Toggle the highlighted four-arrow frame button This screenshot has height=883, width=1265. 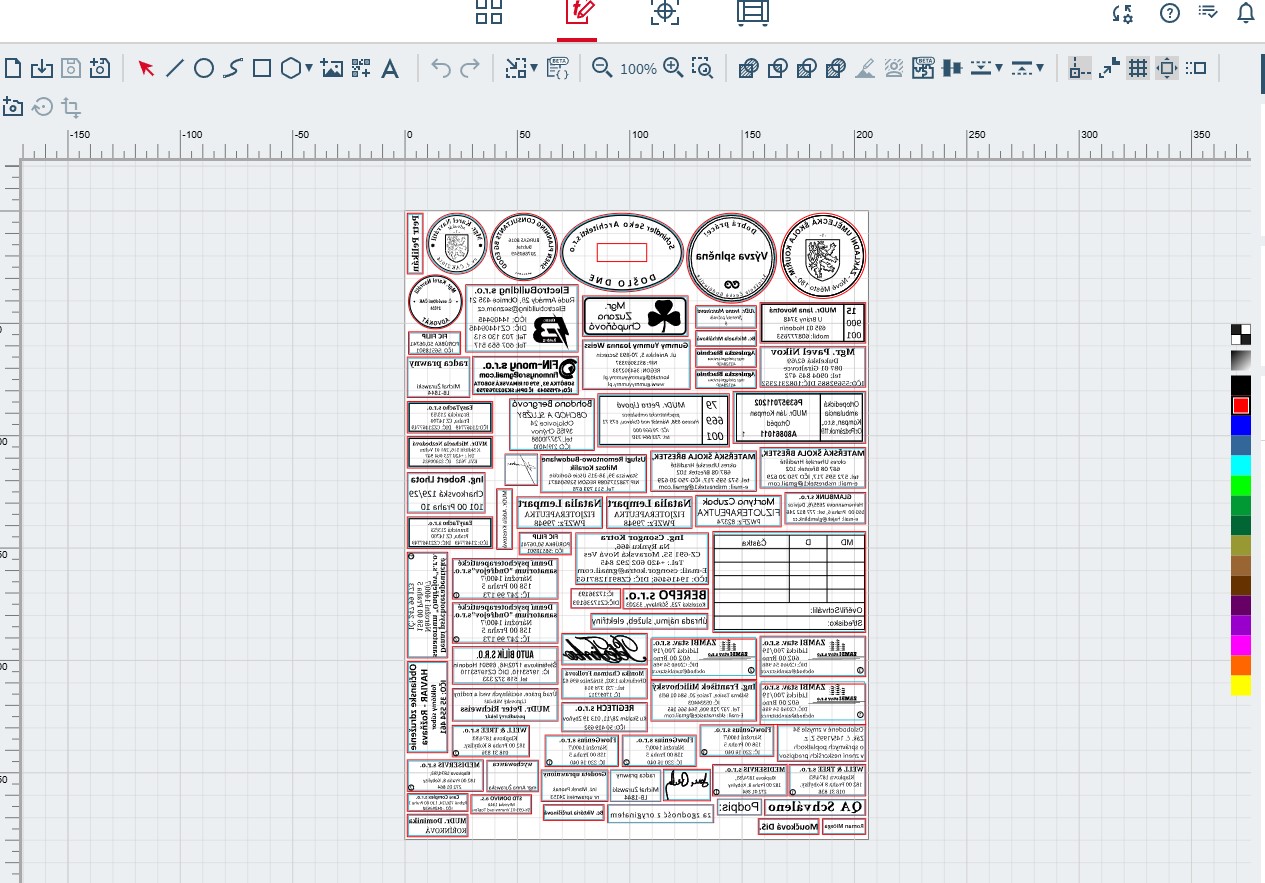[x=1166, y=68]
